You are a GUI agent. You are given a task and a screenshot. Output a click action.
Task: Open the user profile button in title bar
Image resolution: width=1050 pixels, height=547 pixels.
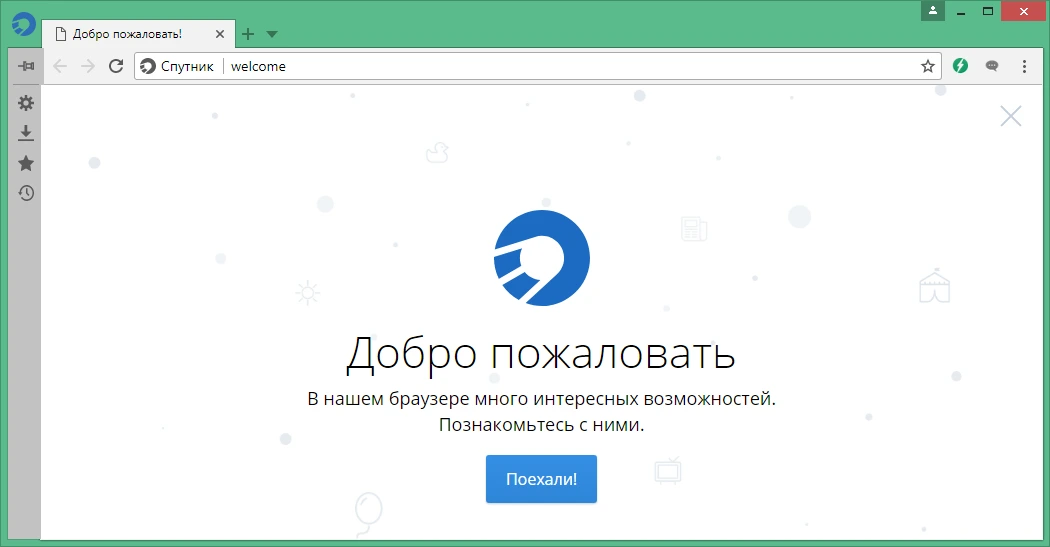(x=933, y=11)
